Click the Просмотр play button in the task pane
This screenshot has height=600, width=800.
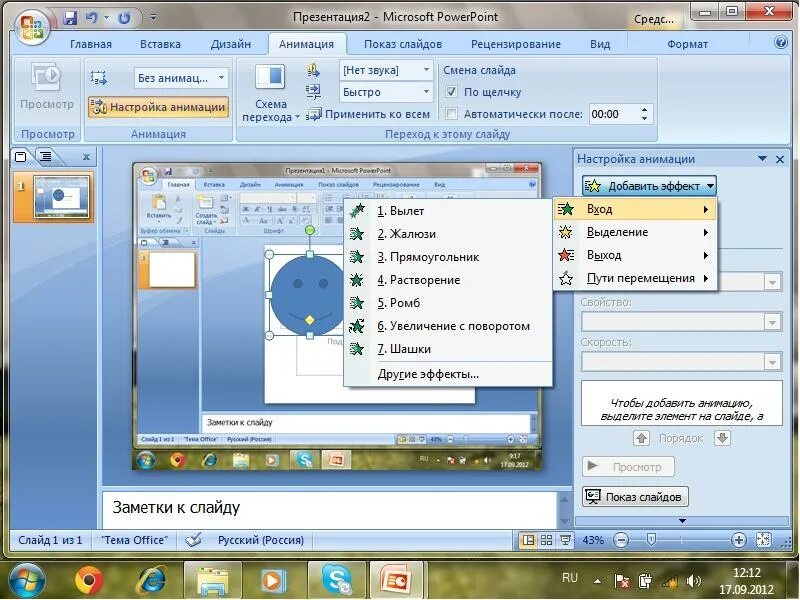click(628, 466)
